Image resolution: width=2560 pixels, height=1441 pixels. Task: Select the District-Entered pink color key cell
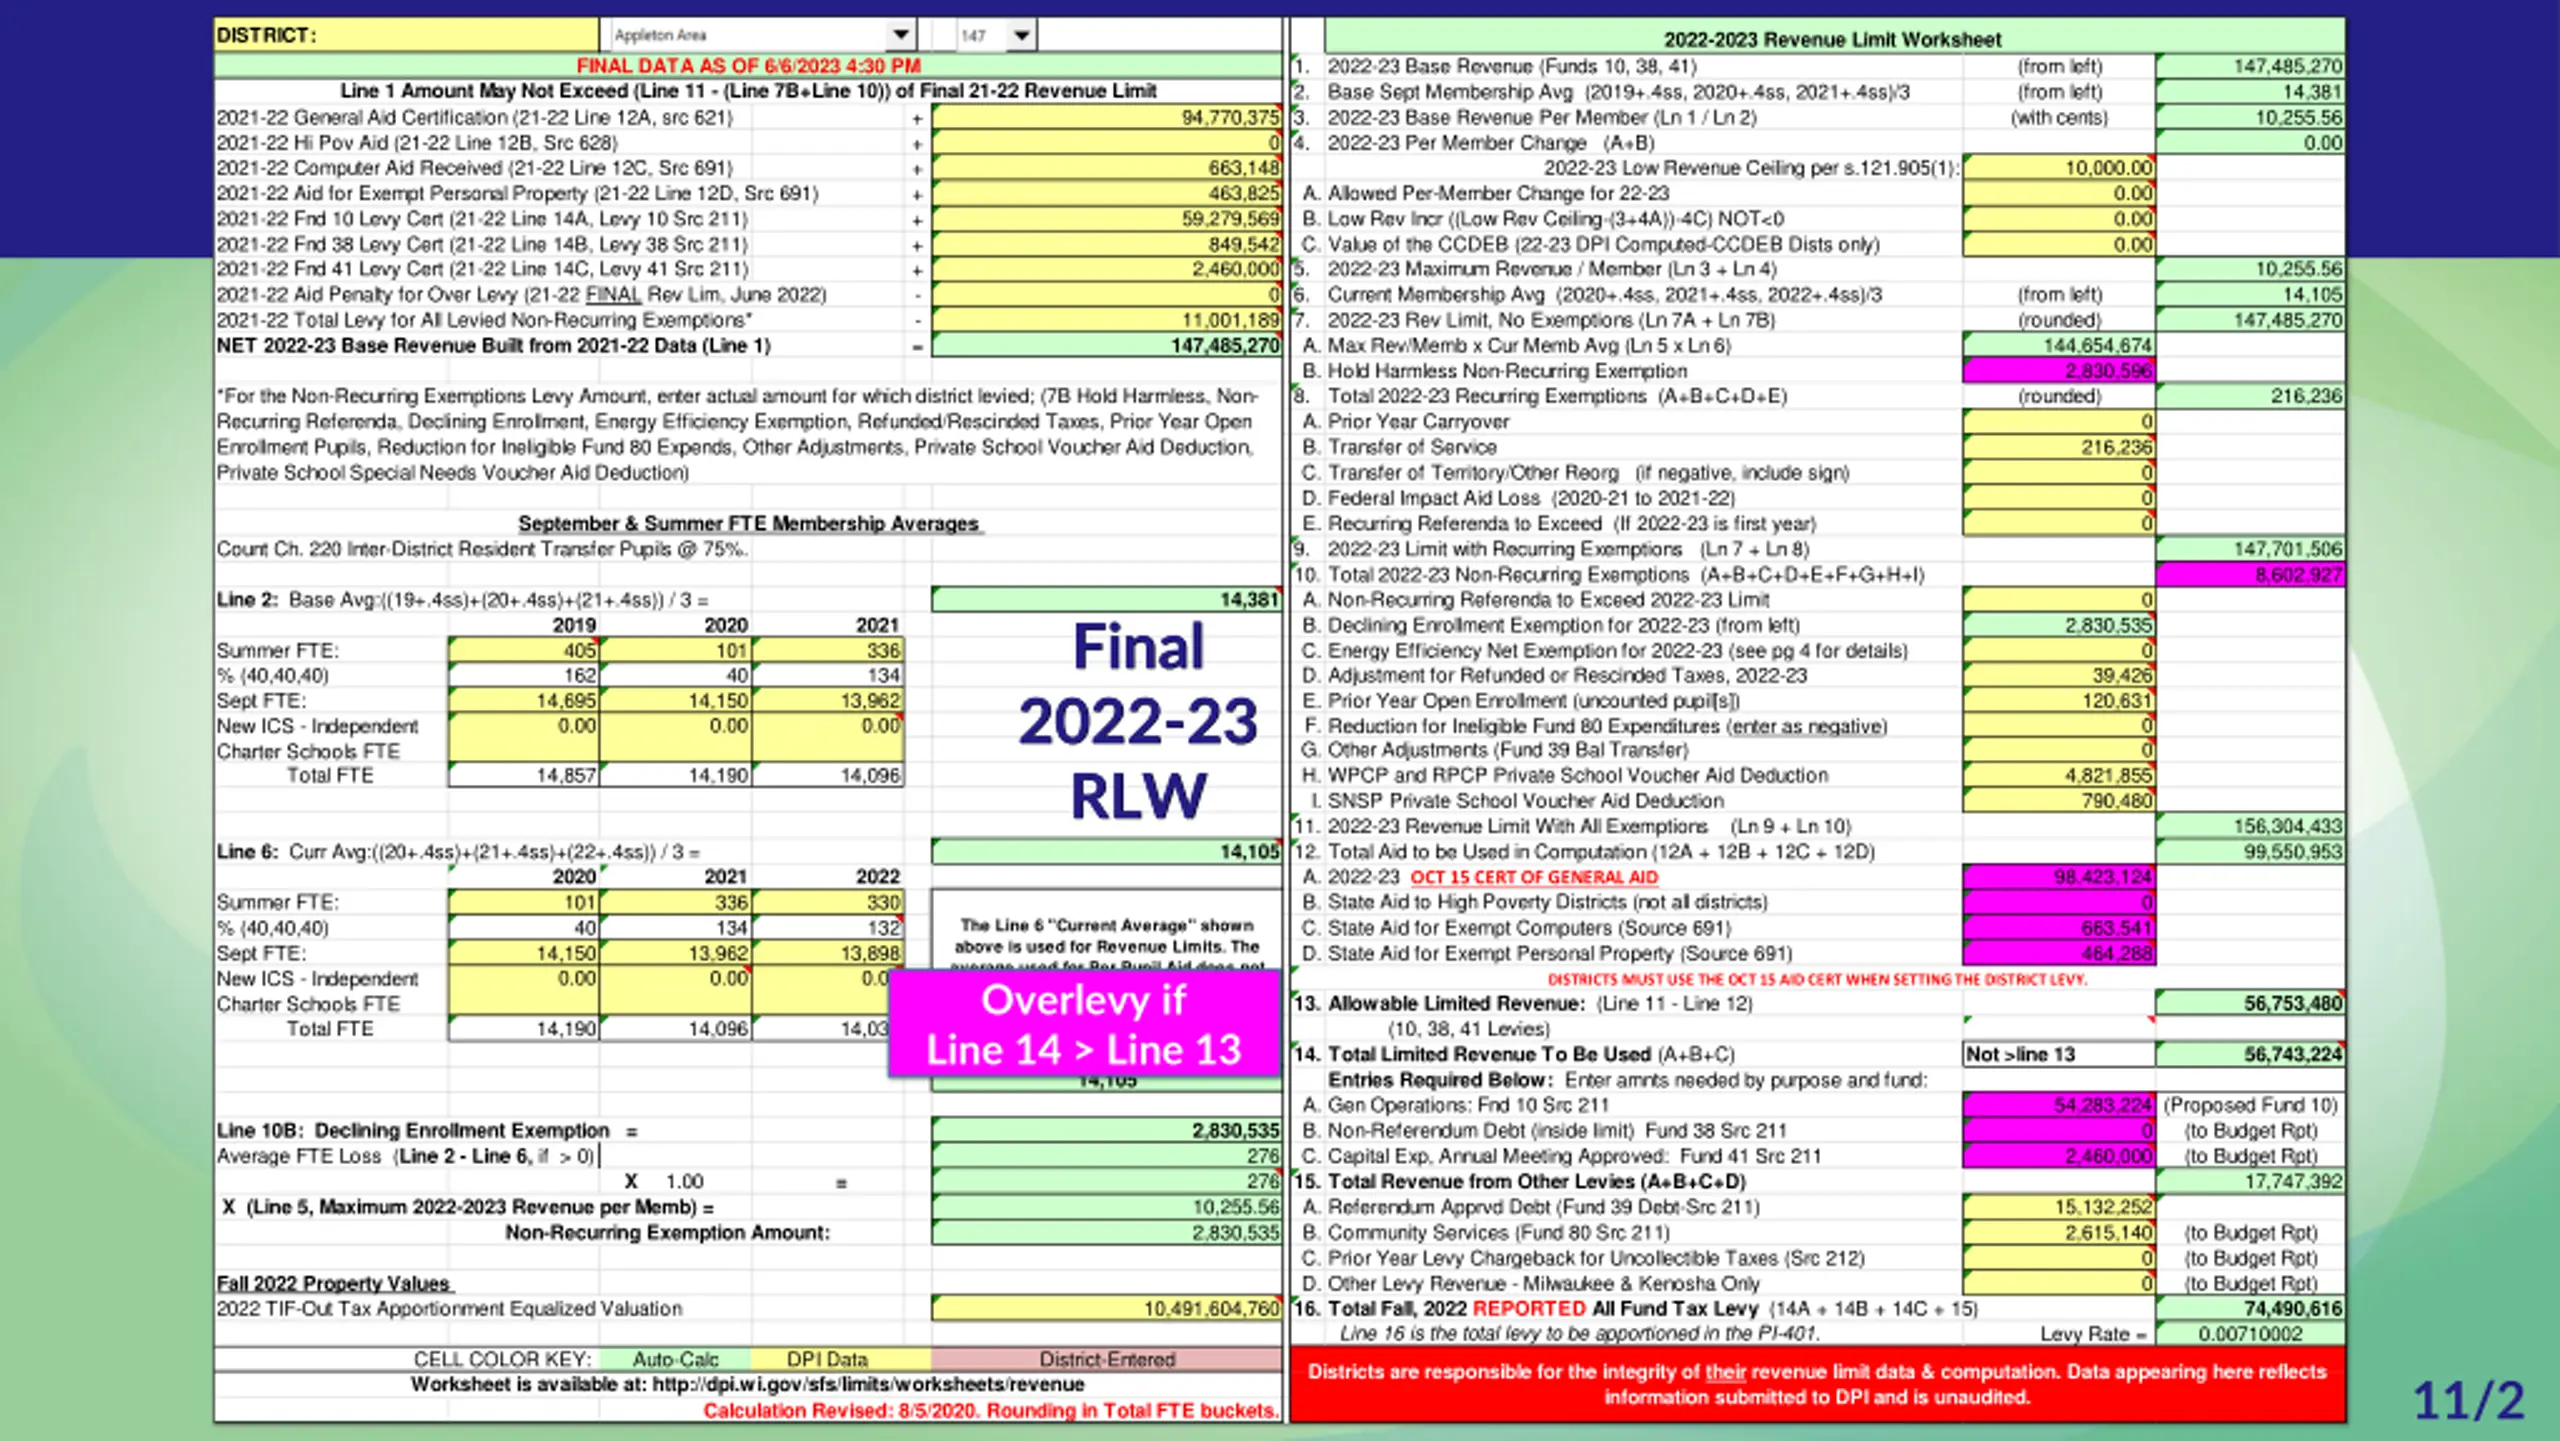1106,1360
